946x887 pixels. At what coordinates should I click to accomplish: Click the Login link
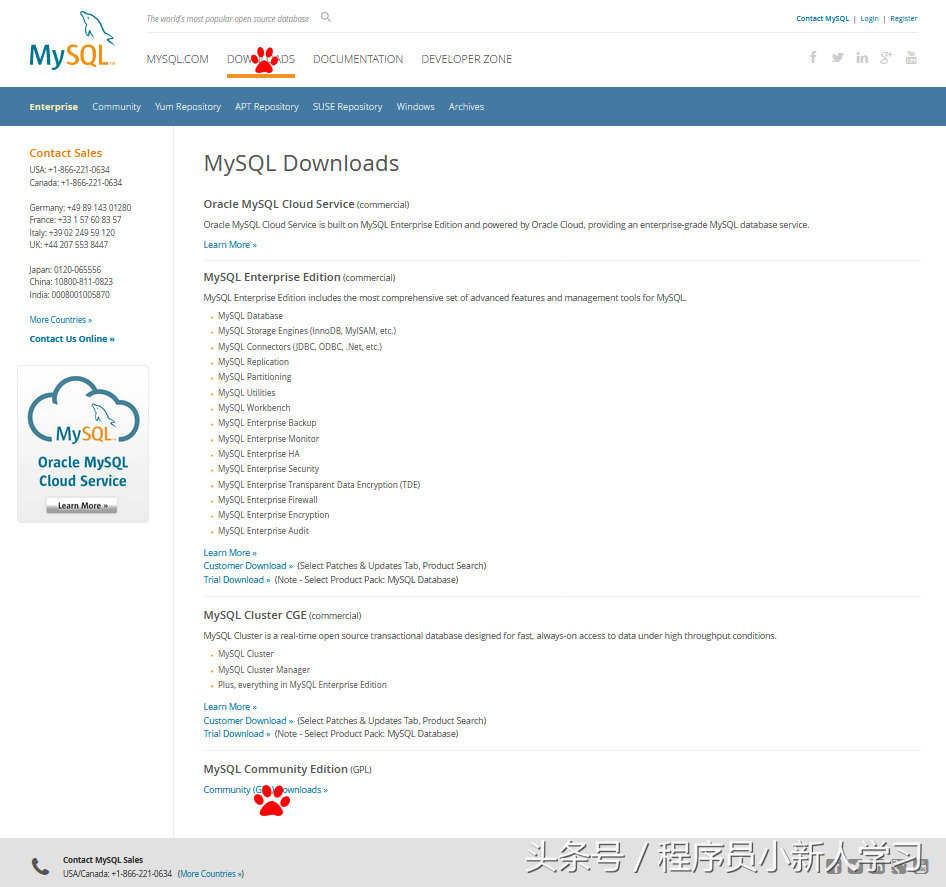(x=869, y=18)
